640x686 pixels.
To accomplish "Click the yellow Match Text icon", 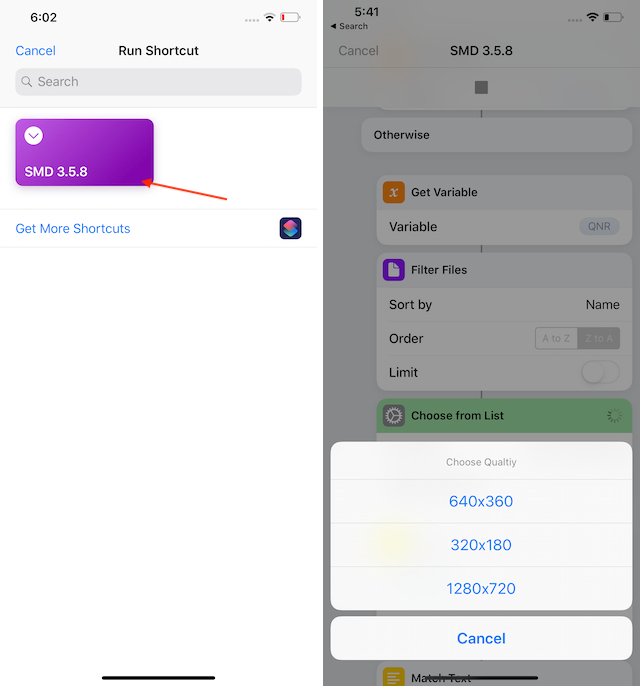I will point(394,677).
